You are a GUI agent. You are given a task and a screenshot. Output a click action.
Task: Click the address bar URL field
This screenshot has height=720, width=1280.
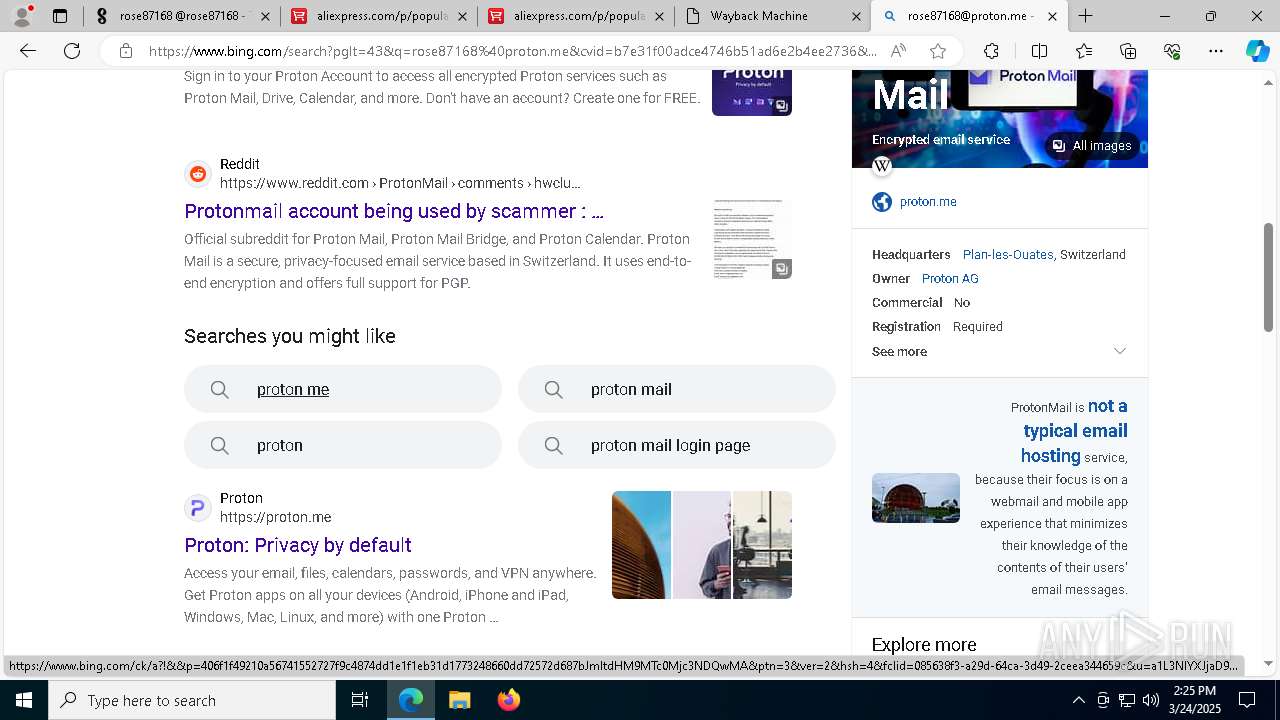(x=512, y=51)
